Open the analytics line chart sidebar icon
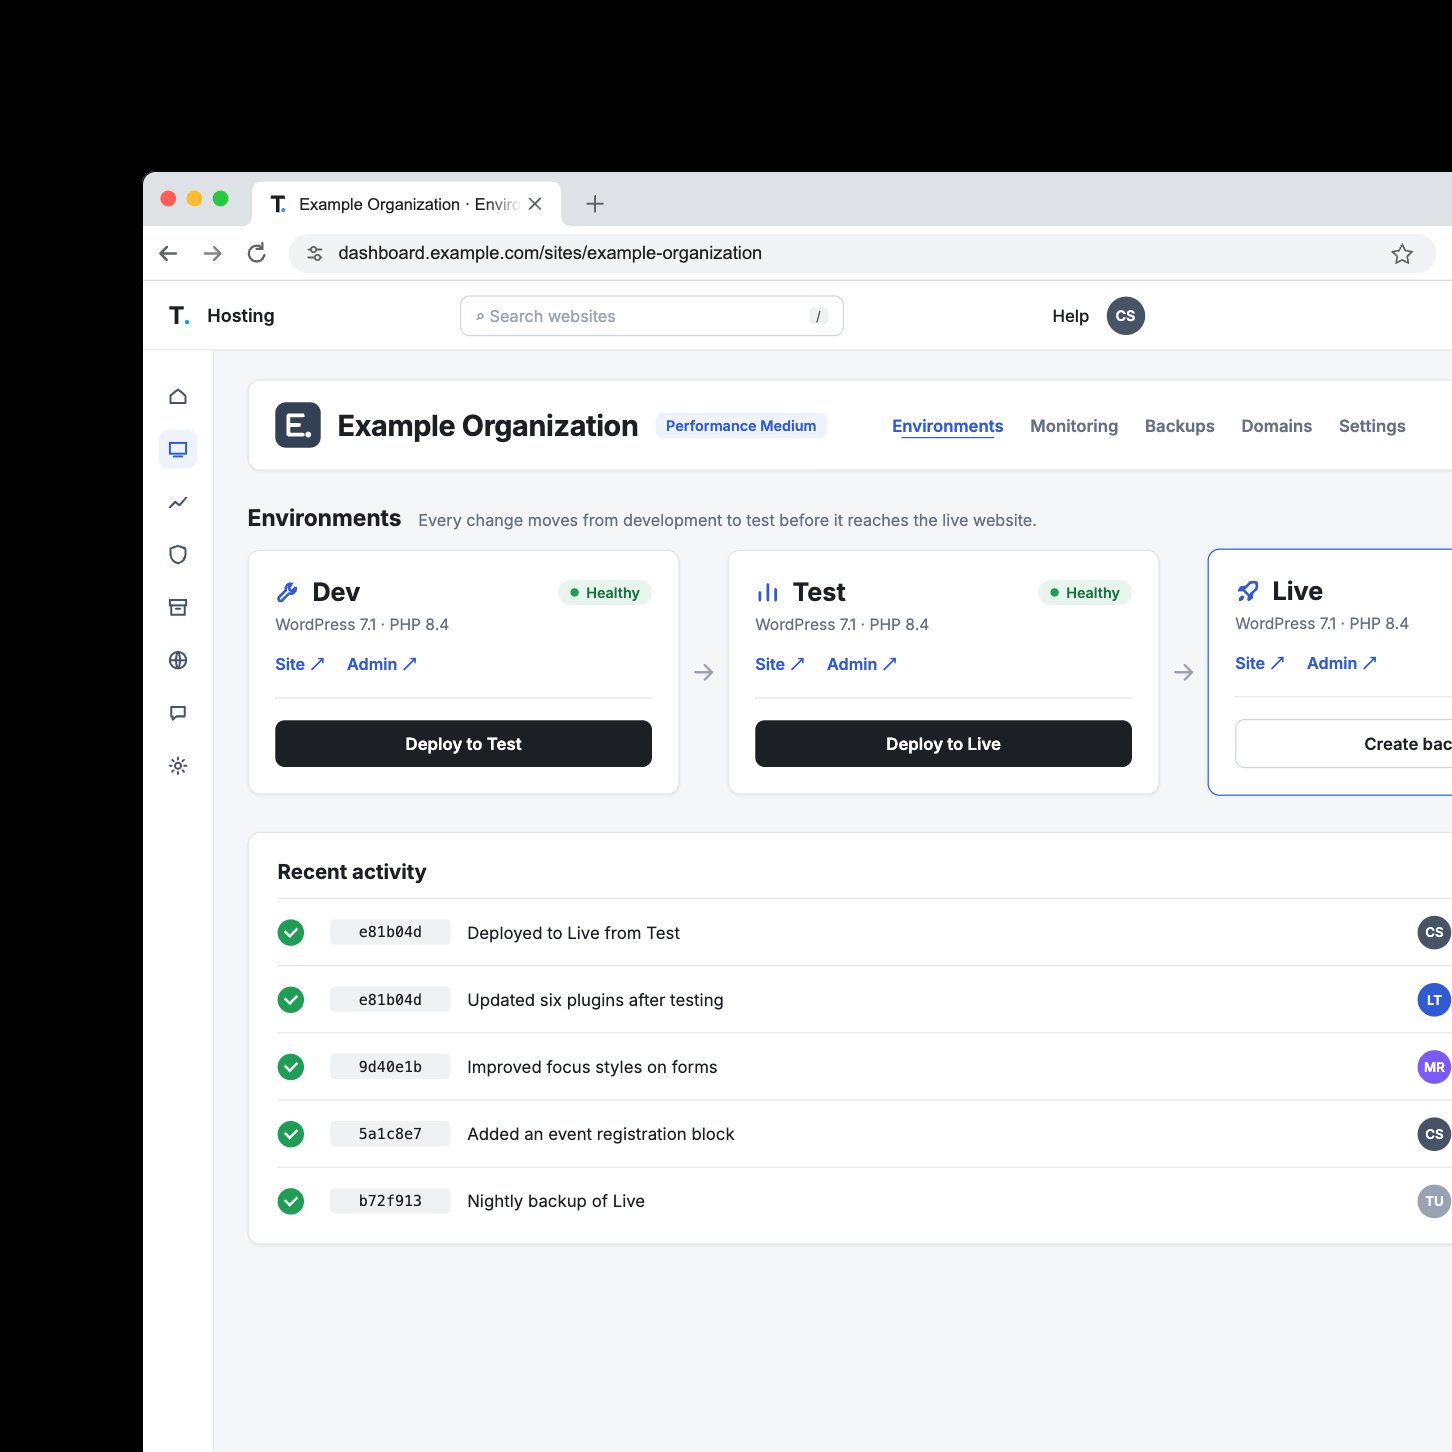 tap(178, 502)
